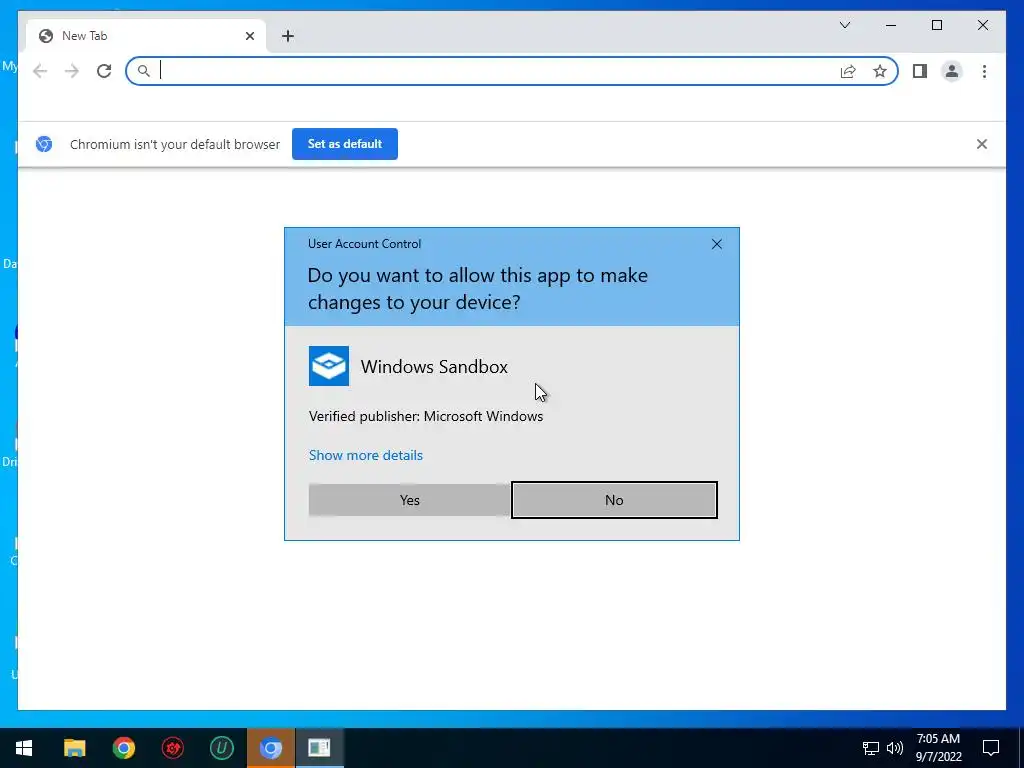Image resolution: width=1024 pixels, height=768 pixels.
Task: Bookmark this tab with the star icon
Action: (x=880, y=71)
